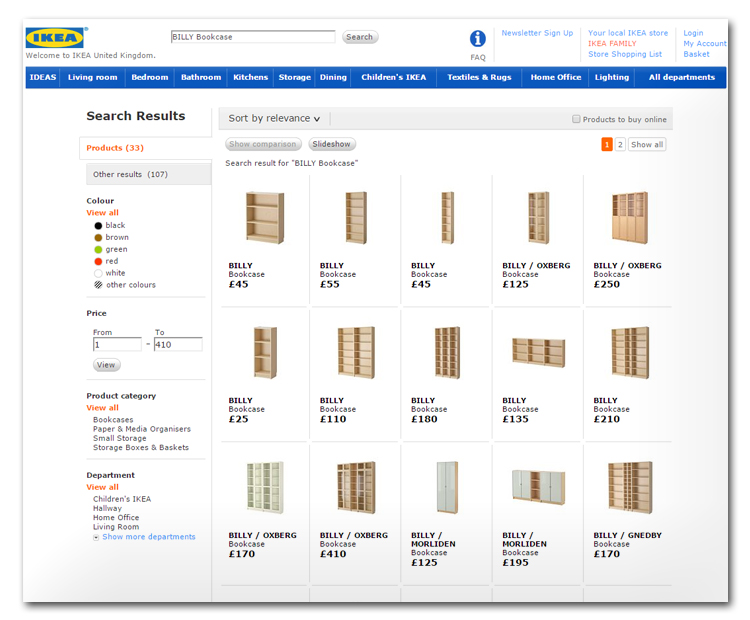The height and width of the screenshot is (620, 750).
Task: Filter by Storage Boxes & Baskets
Action: click(x=141, y=447)
